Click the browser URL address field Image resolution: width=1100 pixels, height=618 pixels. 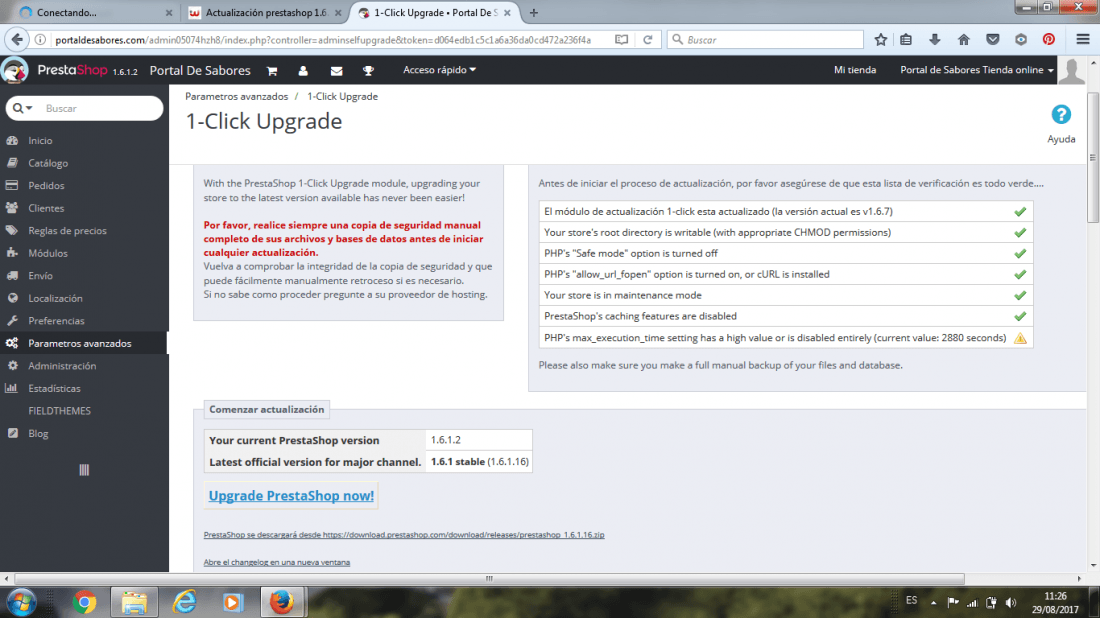point(323,40)
